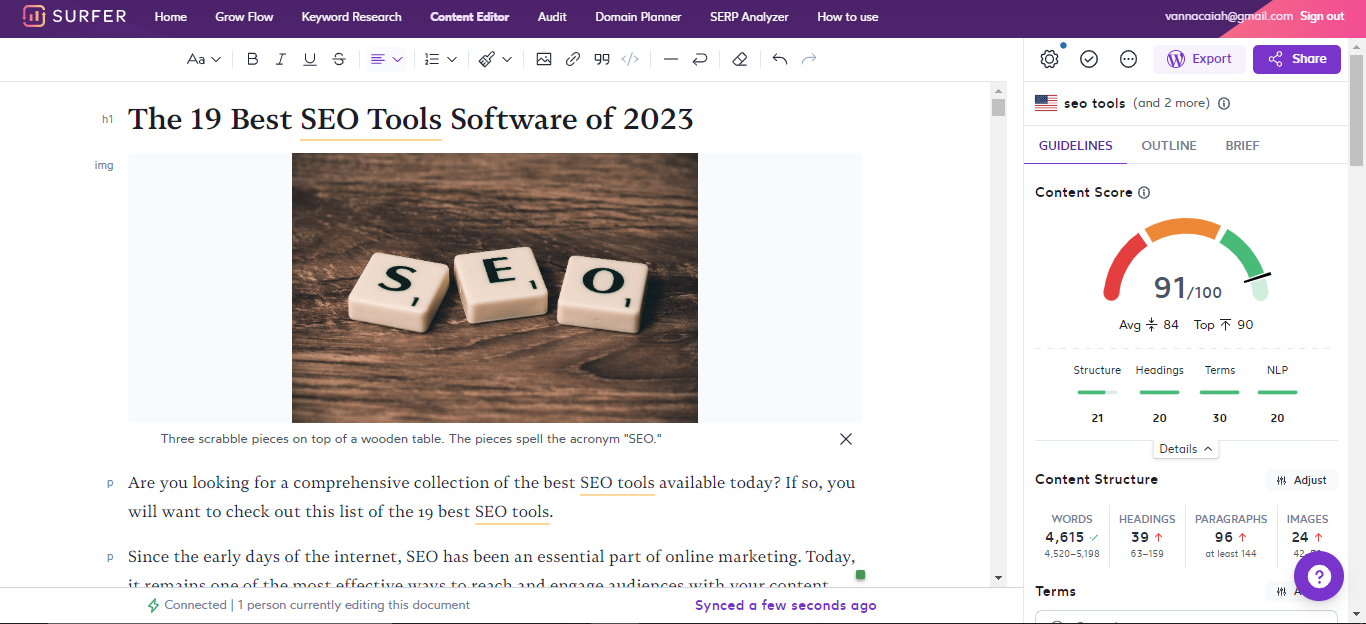Viewport: 1366px width, 624px height.
Task: Insert a line break icon
Action: (700, 59)
